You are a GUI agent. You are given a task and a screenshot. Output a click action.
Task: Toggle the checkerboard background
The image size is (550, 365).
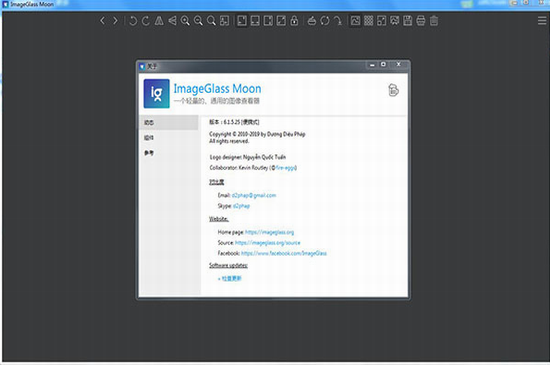pos(368,21)
